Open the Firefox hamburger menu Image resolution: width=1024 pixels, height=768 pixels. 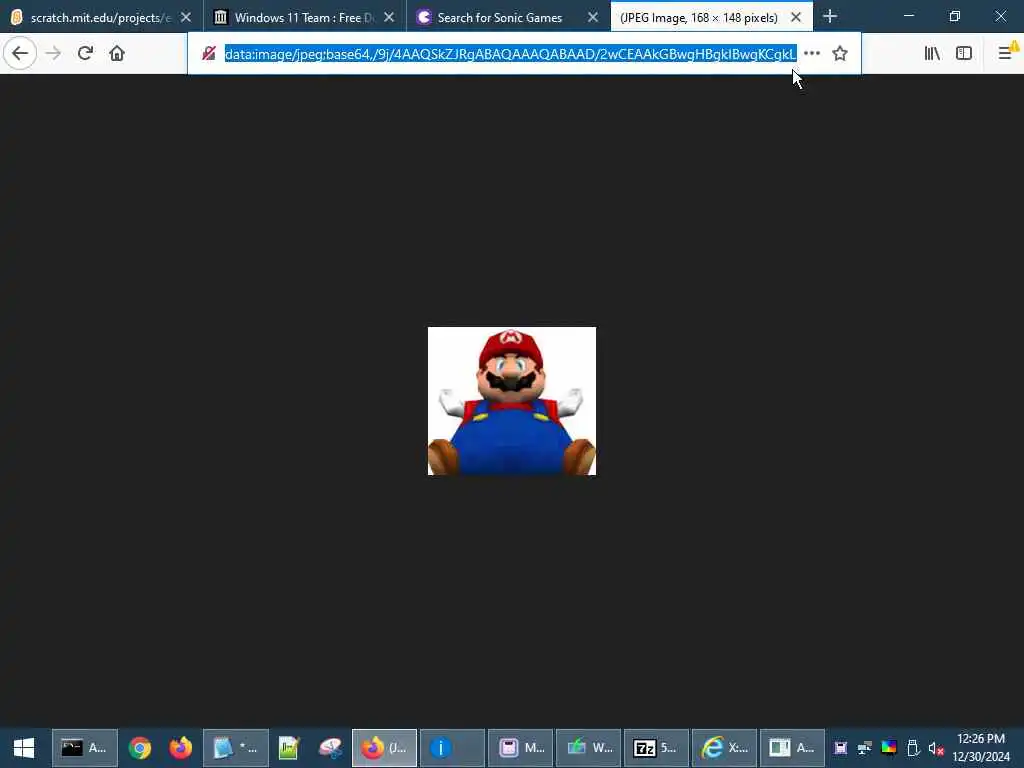[1006, 54]
